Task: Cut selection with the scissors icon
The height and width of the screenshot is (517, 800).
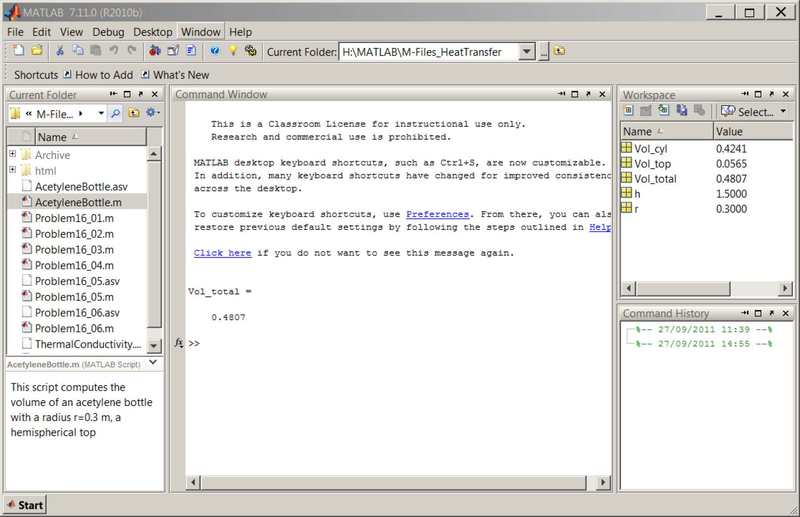Action: (60, 50)
